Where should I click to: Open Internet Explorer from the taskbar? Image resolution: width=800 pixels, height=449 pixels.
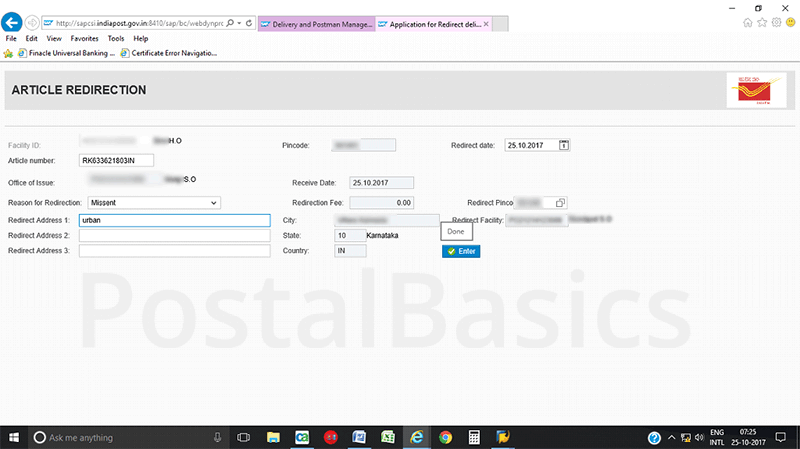(x=416, y=437)
